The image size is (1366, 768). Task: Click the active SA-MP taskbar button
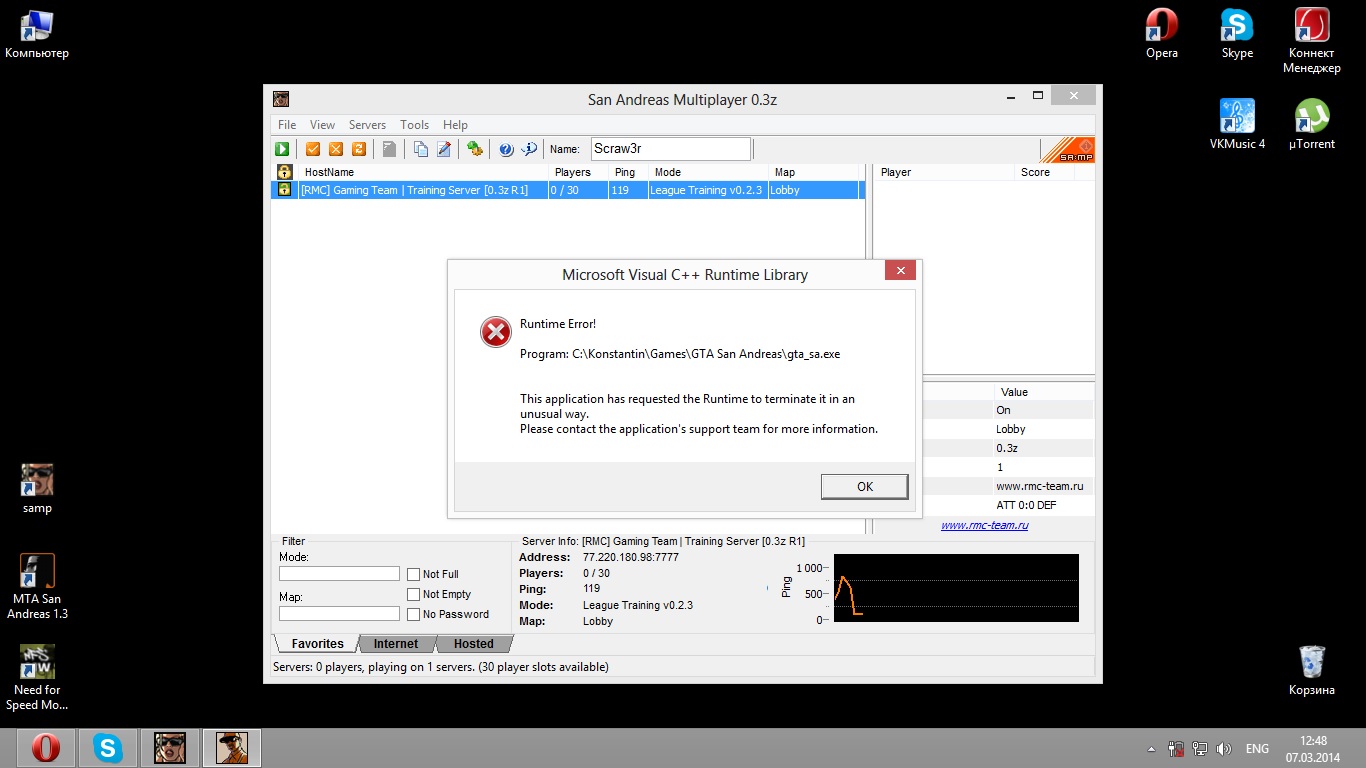(231, 748)
